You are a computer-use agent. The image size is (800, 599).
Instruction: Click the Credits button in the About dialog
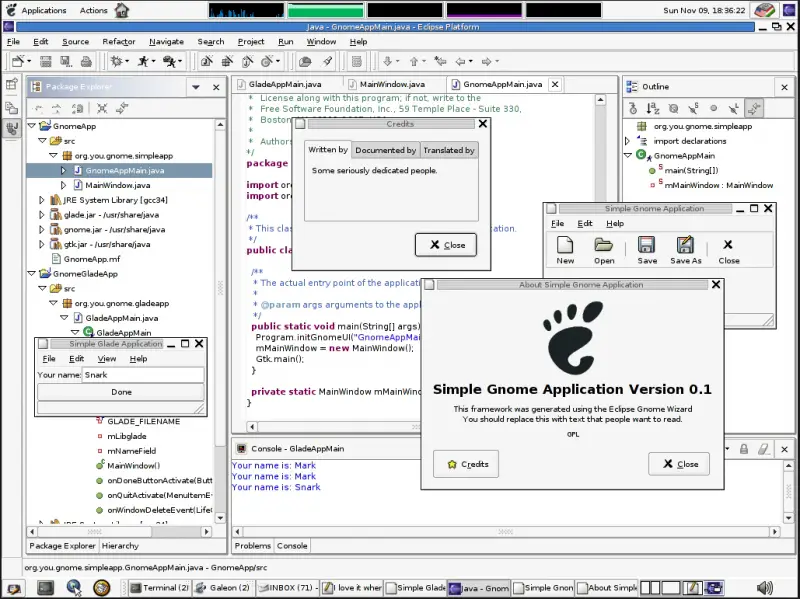(466, 464)
